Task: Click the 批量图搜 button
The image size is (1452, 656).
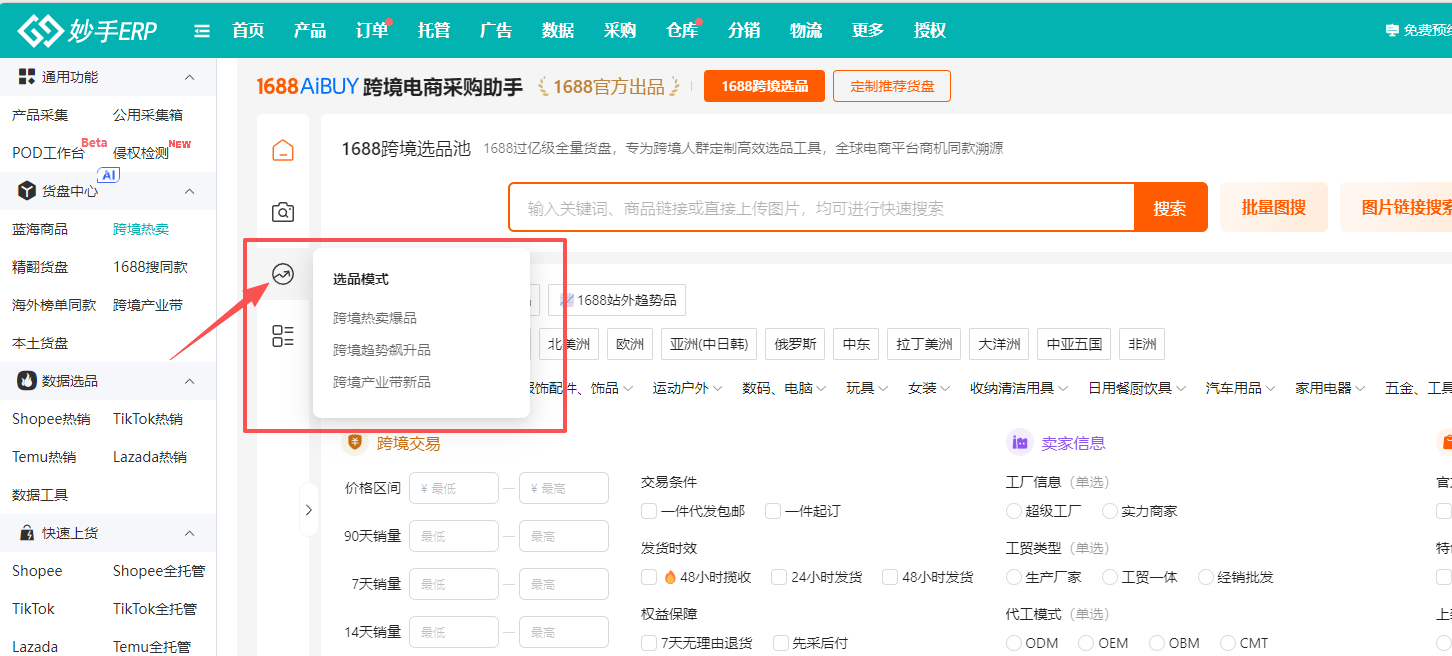Action: 1273,208
